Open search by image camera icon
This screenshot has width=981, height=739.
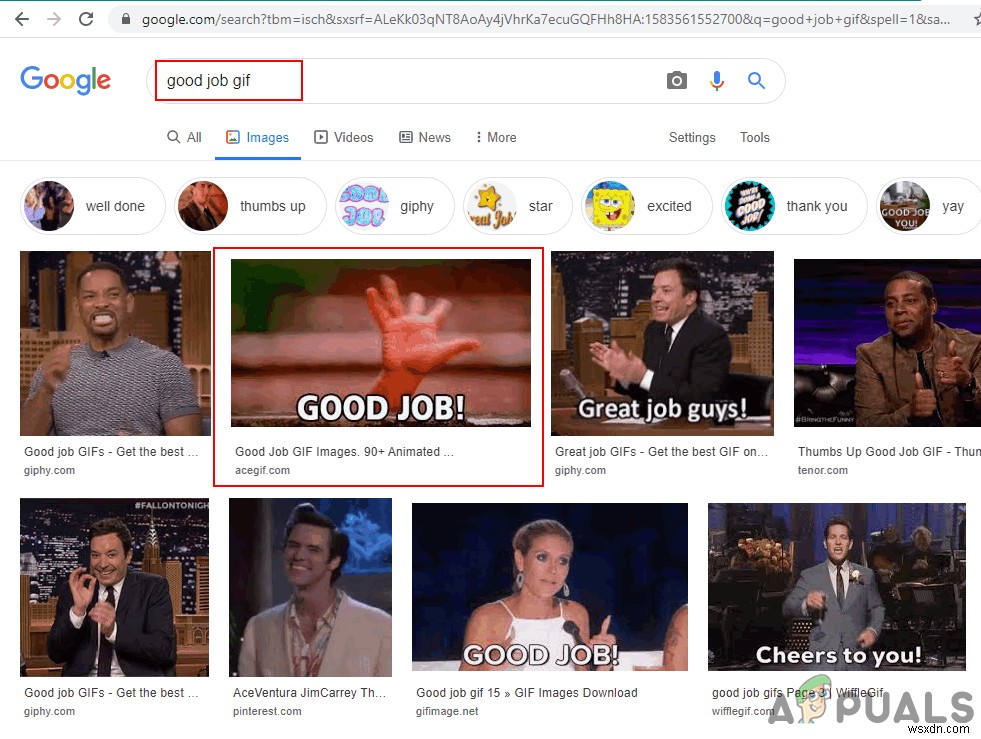tap(677, 80)
